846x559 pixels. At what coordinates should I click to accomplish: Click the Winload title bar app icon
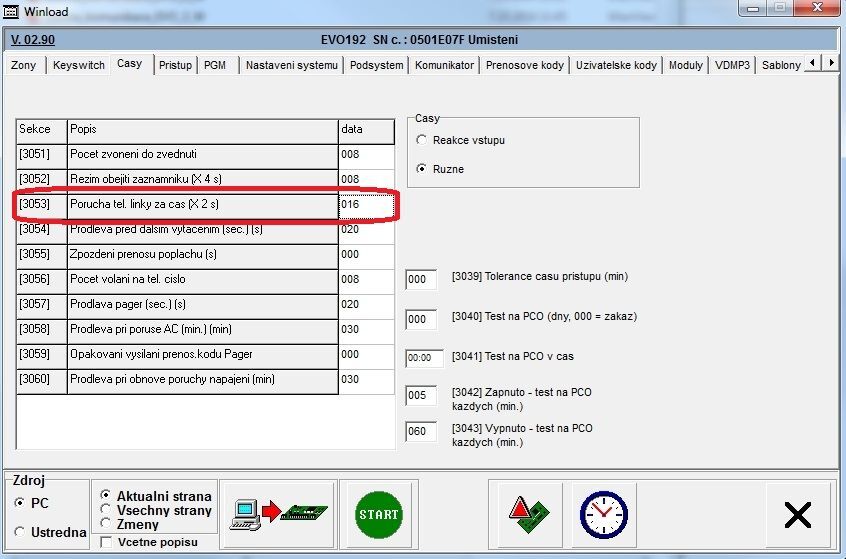(x=11, y=10)
